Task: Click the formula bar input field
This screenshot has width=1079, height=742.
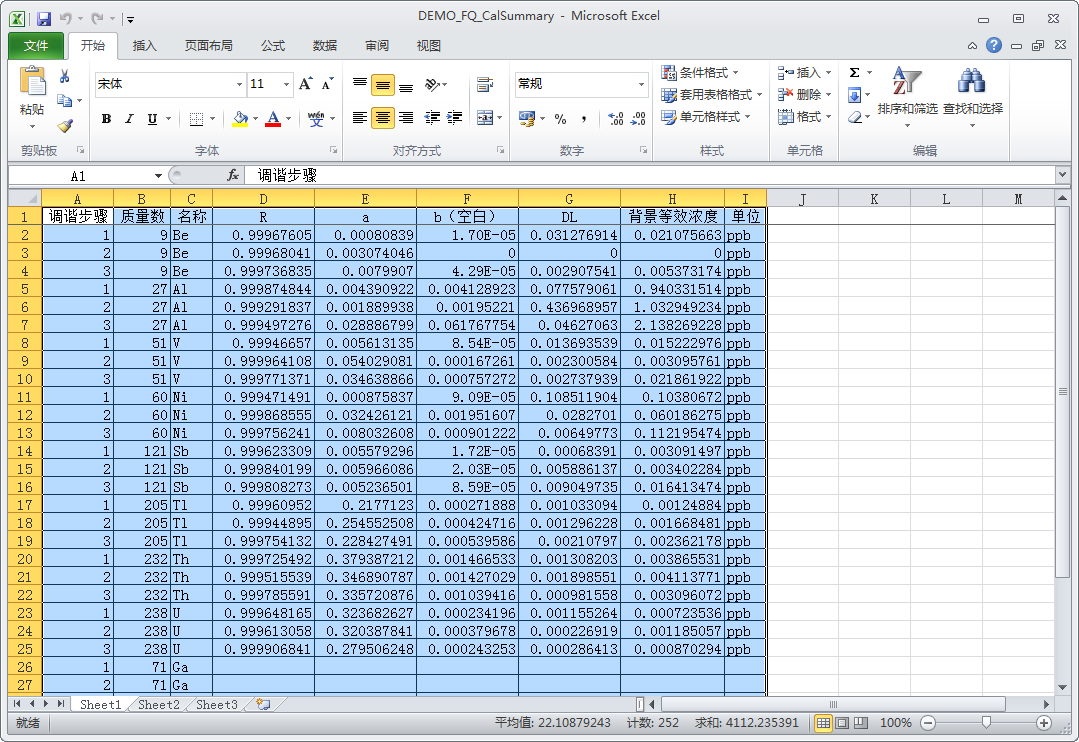Action: coord(651,176)
